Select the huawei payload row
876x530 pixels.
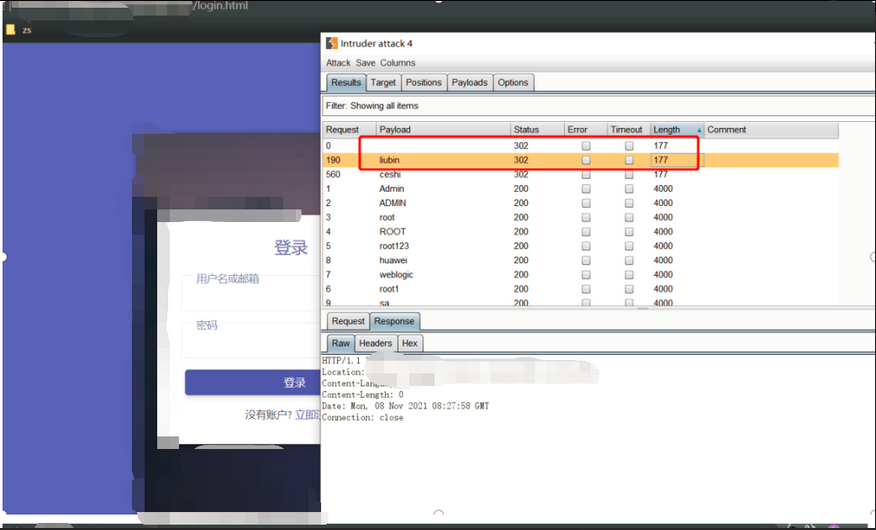[x=581, y=260]
